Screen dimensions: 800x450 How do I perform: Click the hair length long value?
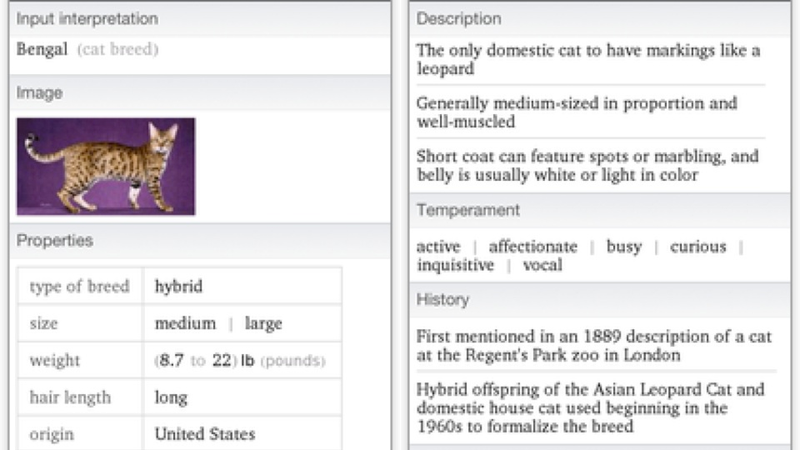coord(171,397)
